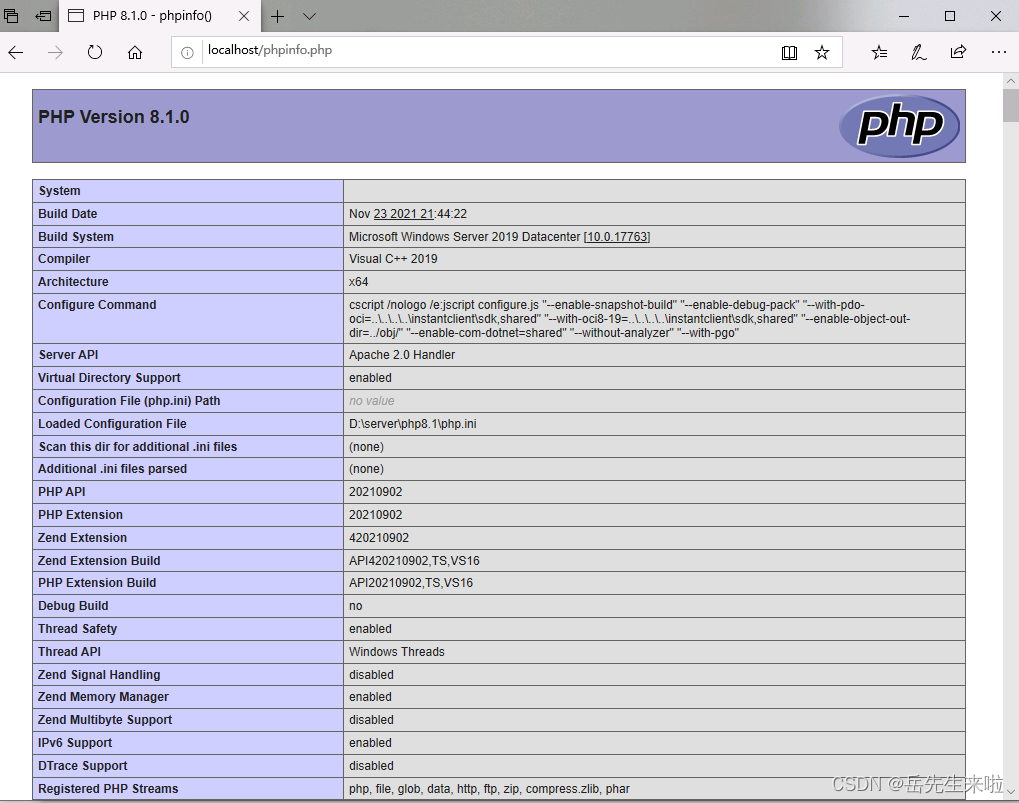Image resolution: width=1019 pixels, height=803 pixels.
Task: Click Microsoft Windows Server 2019 Datacenter text
Action: point(465,236)
